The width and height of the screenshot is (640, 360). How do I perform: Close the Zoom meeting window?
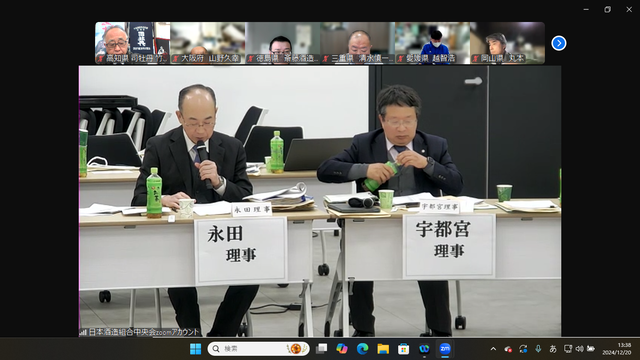[x=629, y=9]
